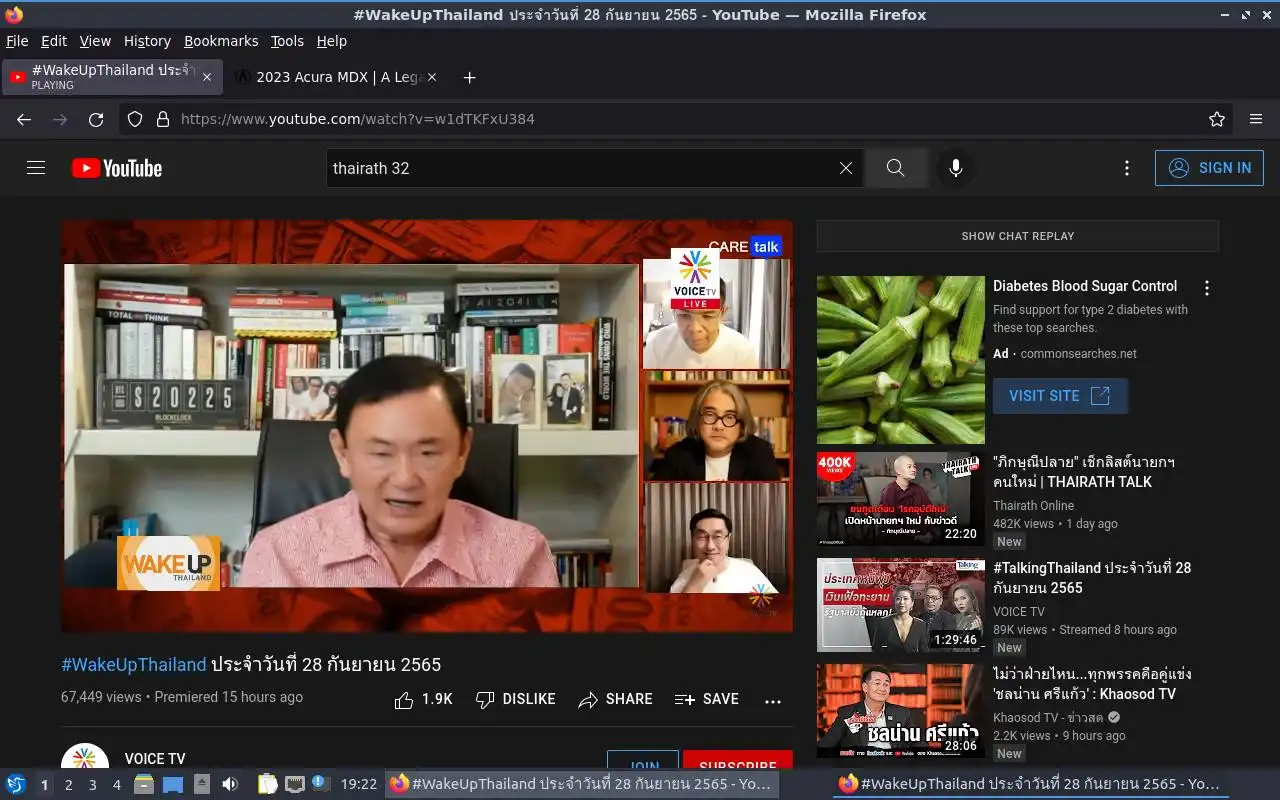Open the Bookmarks menu
Screen dimensions: 1280x800
click(x=221, y=41)
